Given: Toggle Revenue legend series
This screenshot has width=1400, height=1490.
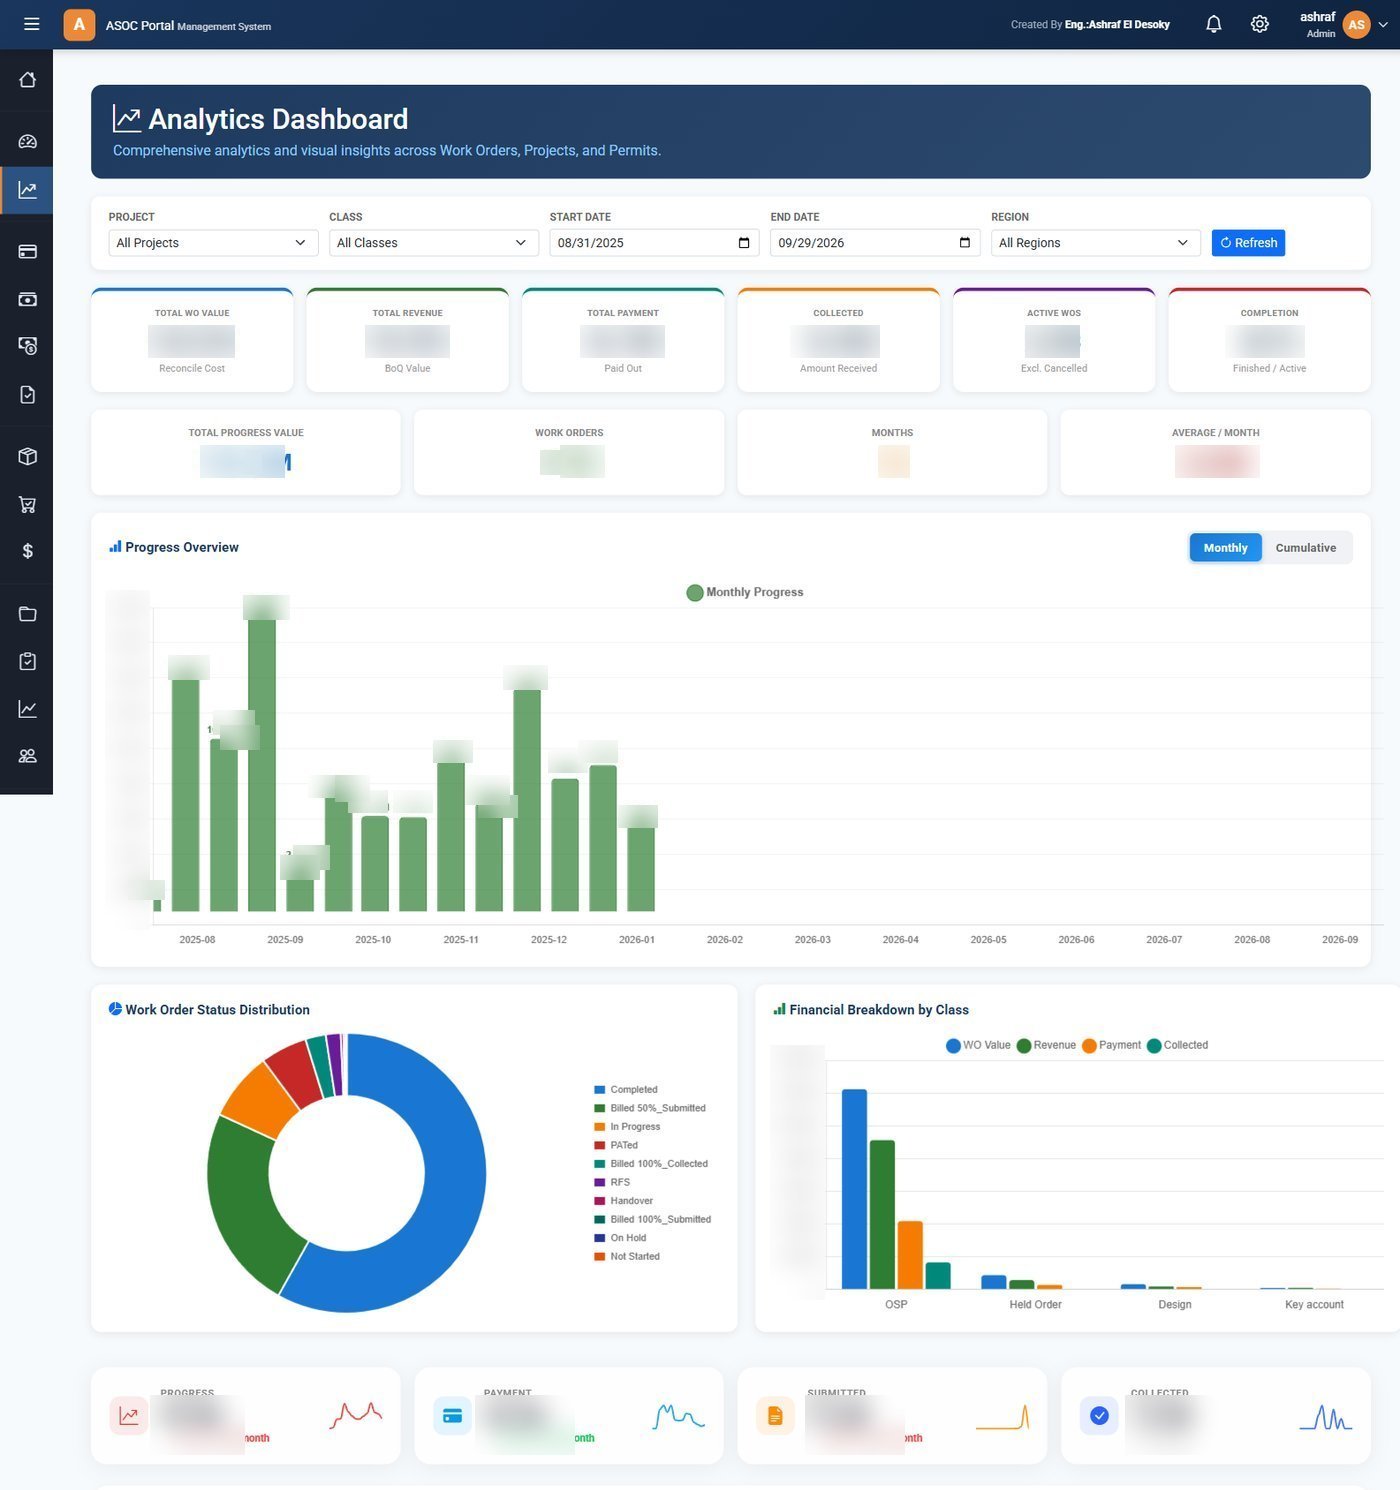Looking at the screenshot, I should click(x=1046, y=1045).
